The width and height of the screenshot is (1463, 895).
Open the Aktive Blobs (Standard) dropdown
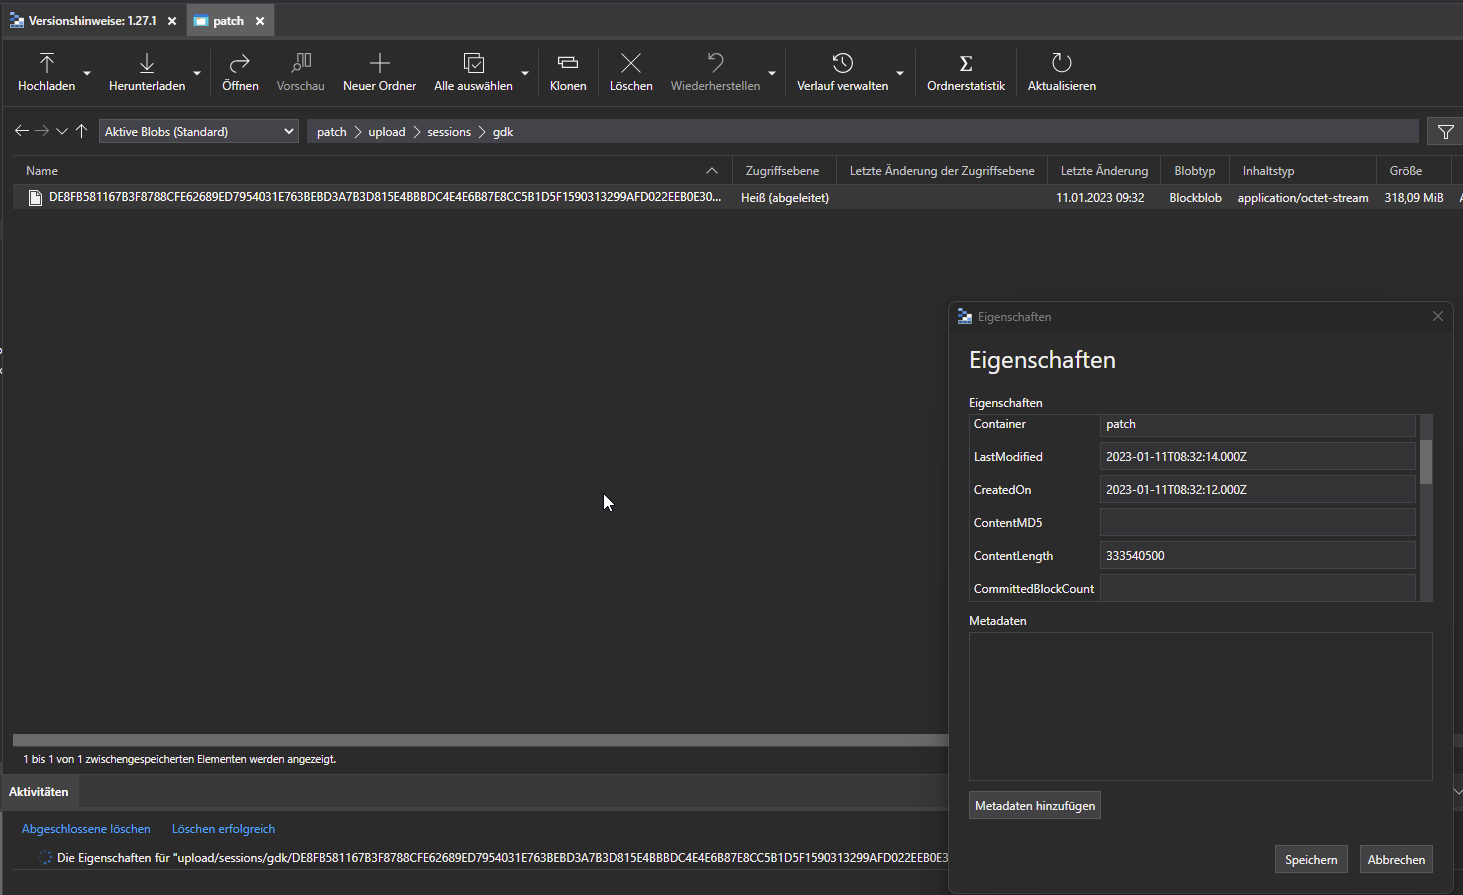(198, 131)
